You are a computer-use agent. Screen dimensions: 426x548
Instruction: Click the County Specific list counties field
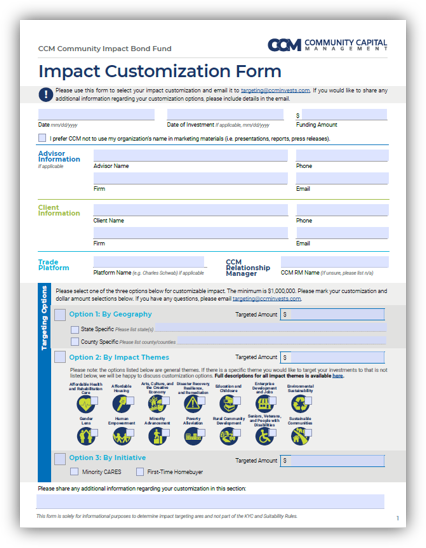[282, 340]
